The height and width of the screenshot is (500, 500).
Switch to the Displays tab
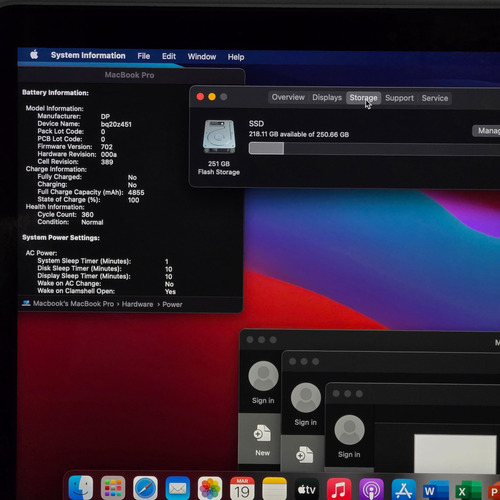[327, 98]
